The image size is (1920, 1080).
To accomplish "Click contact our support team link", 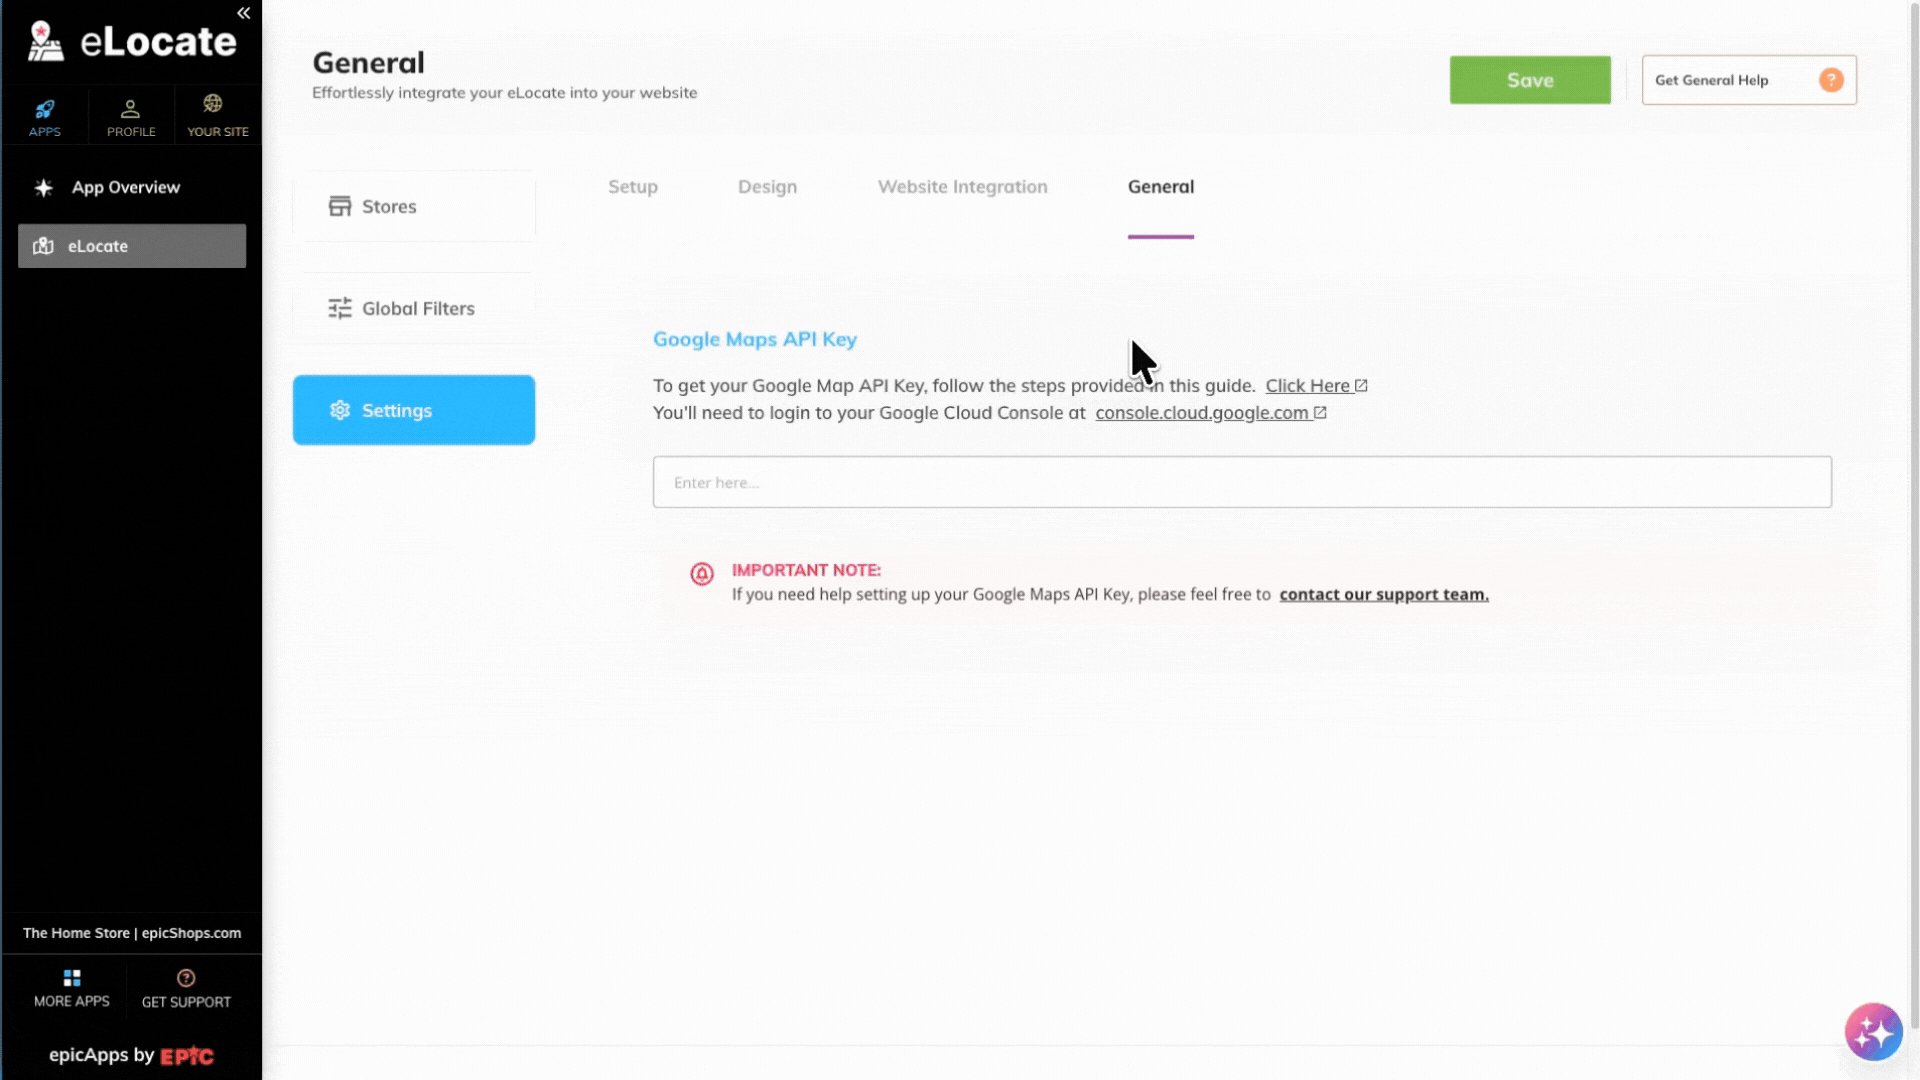I will pyautogui.click(x=1384, y=594).
